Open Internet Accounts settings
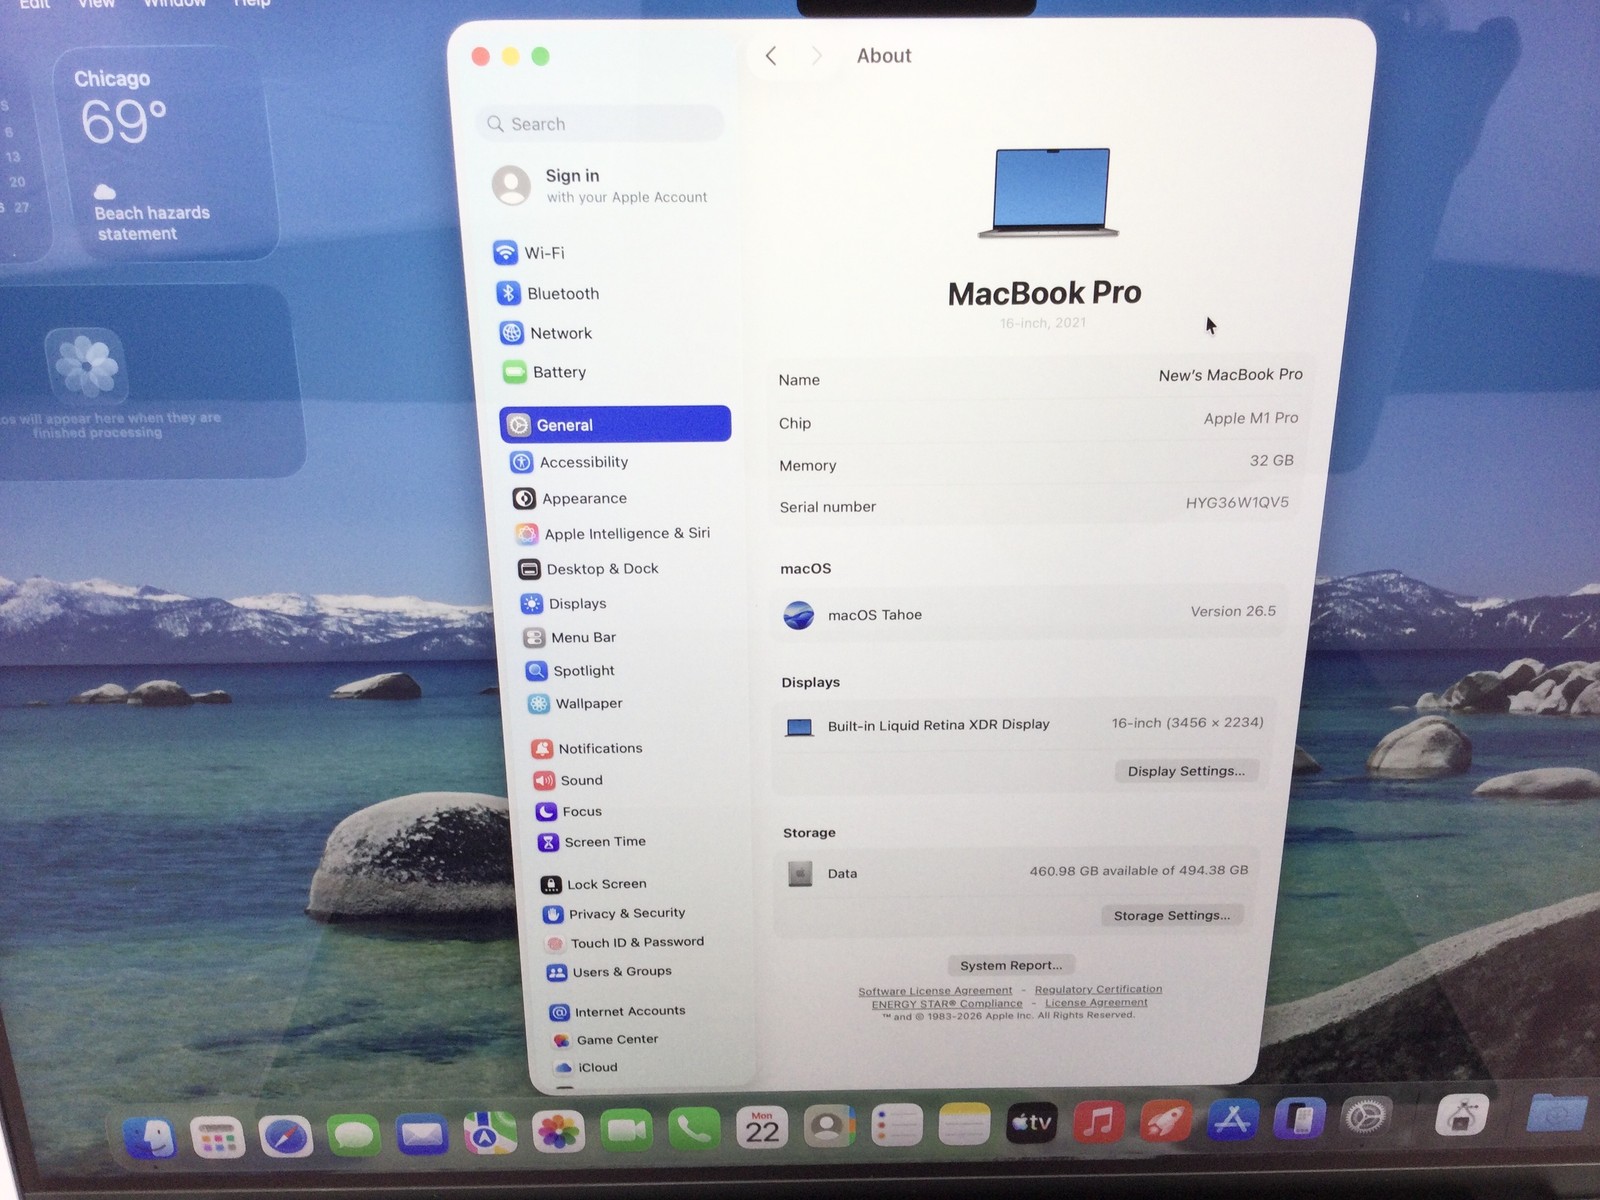This screenshot has width=1600, height=1200. pyautogui.click(x=618, y=1012)
